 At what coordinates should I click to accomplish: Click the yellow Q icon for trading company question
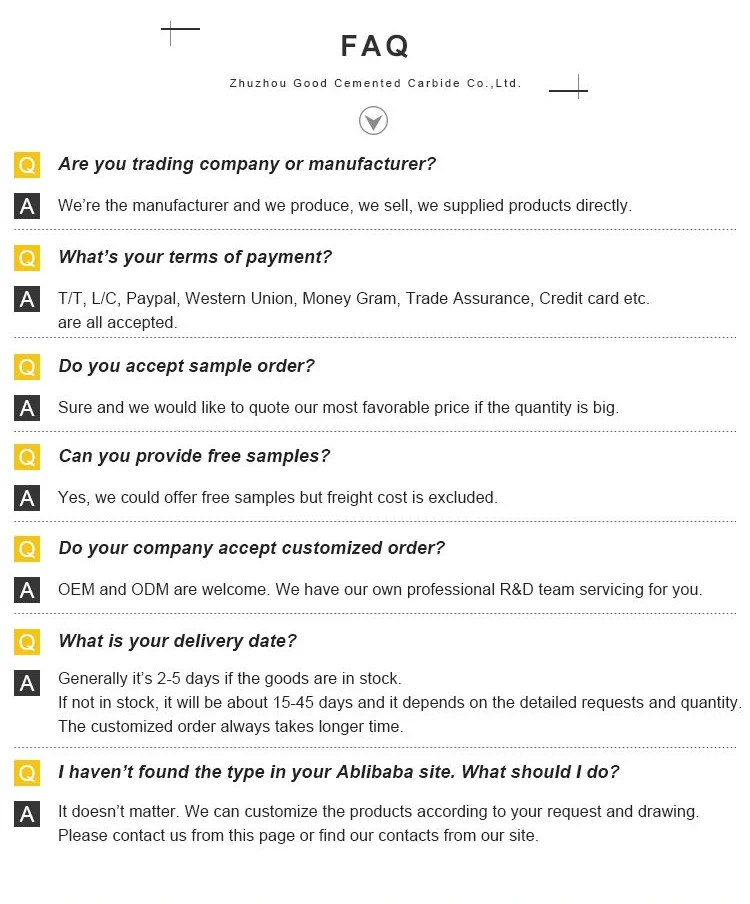point(27,165)
